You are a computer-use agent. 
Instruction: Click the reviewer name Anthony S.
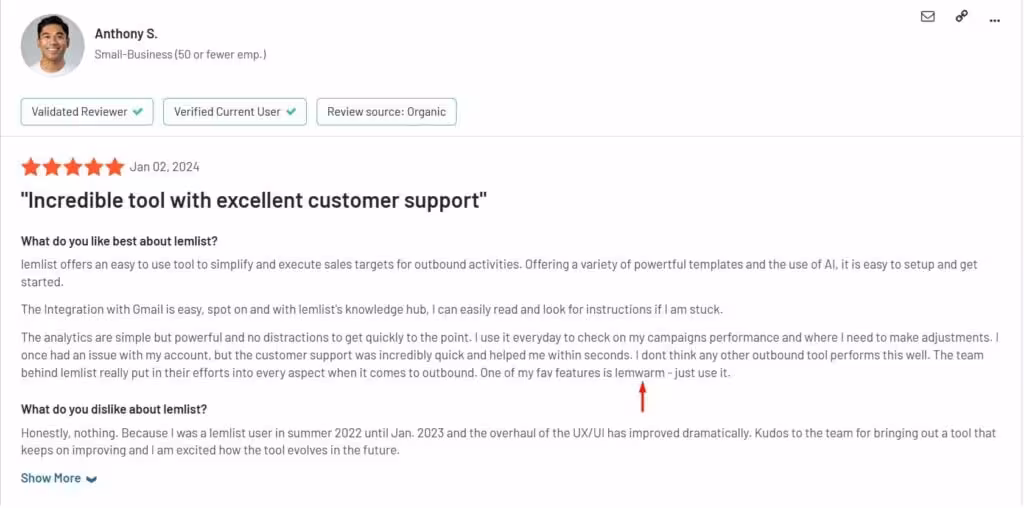coord(125,34)
